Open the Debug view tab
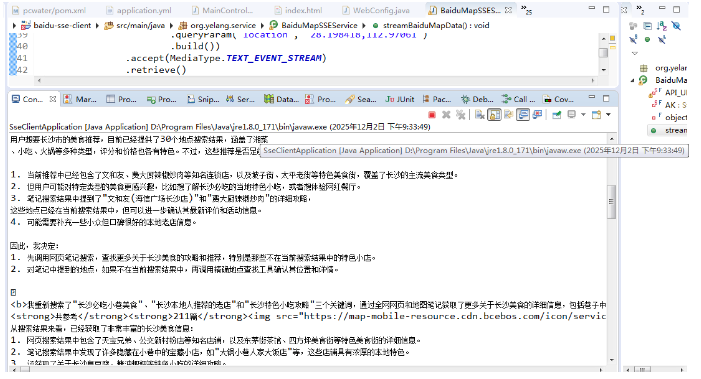This screenshot has width=701, height=379. click(x=477, y=99)
